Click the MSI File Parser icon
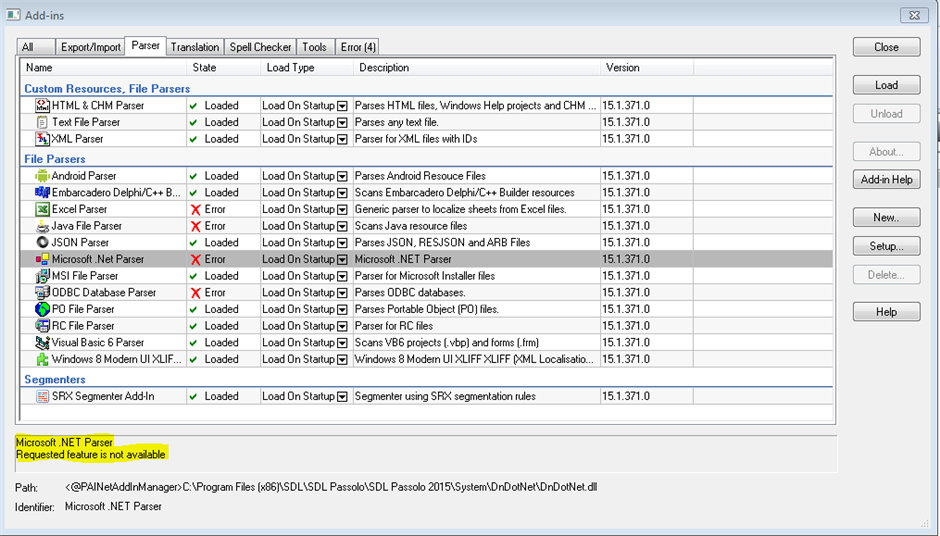 42,276
